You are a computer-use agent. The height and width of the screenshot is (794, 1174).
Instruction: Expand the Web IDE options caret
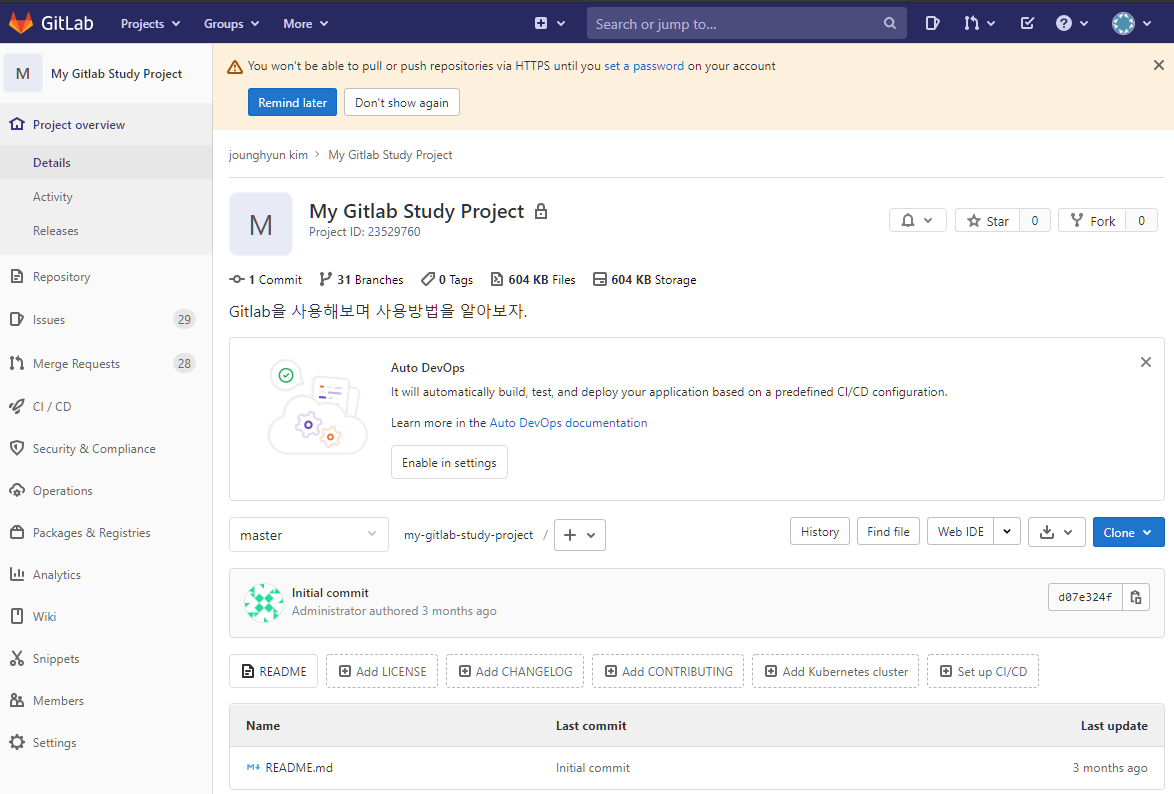[x=1007, y=532]
